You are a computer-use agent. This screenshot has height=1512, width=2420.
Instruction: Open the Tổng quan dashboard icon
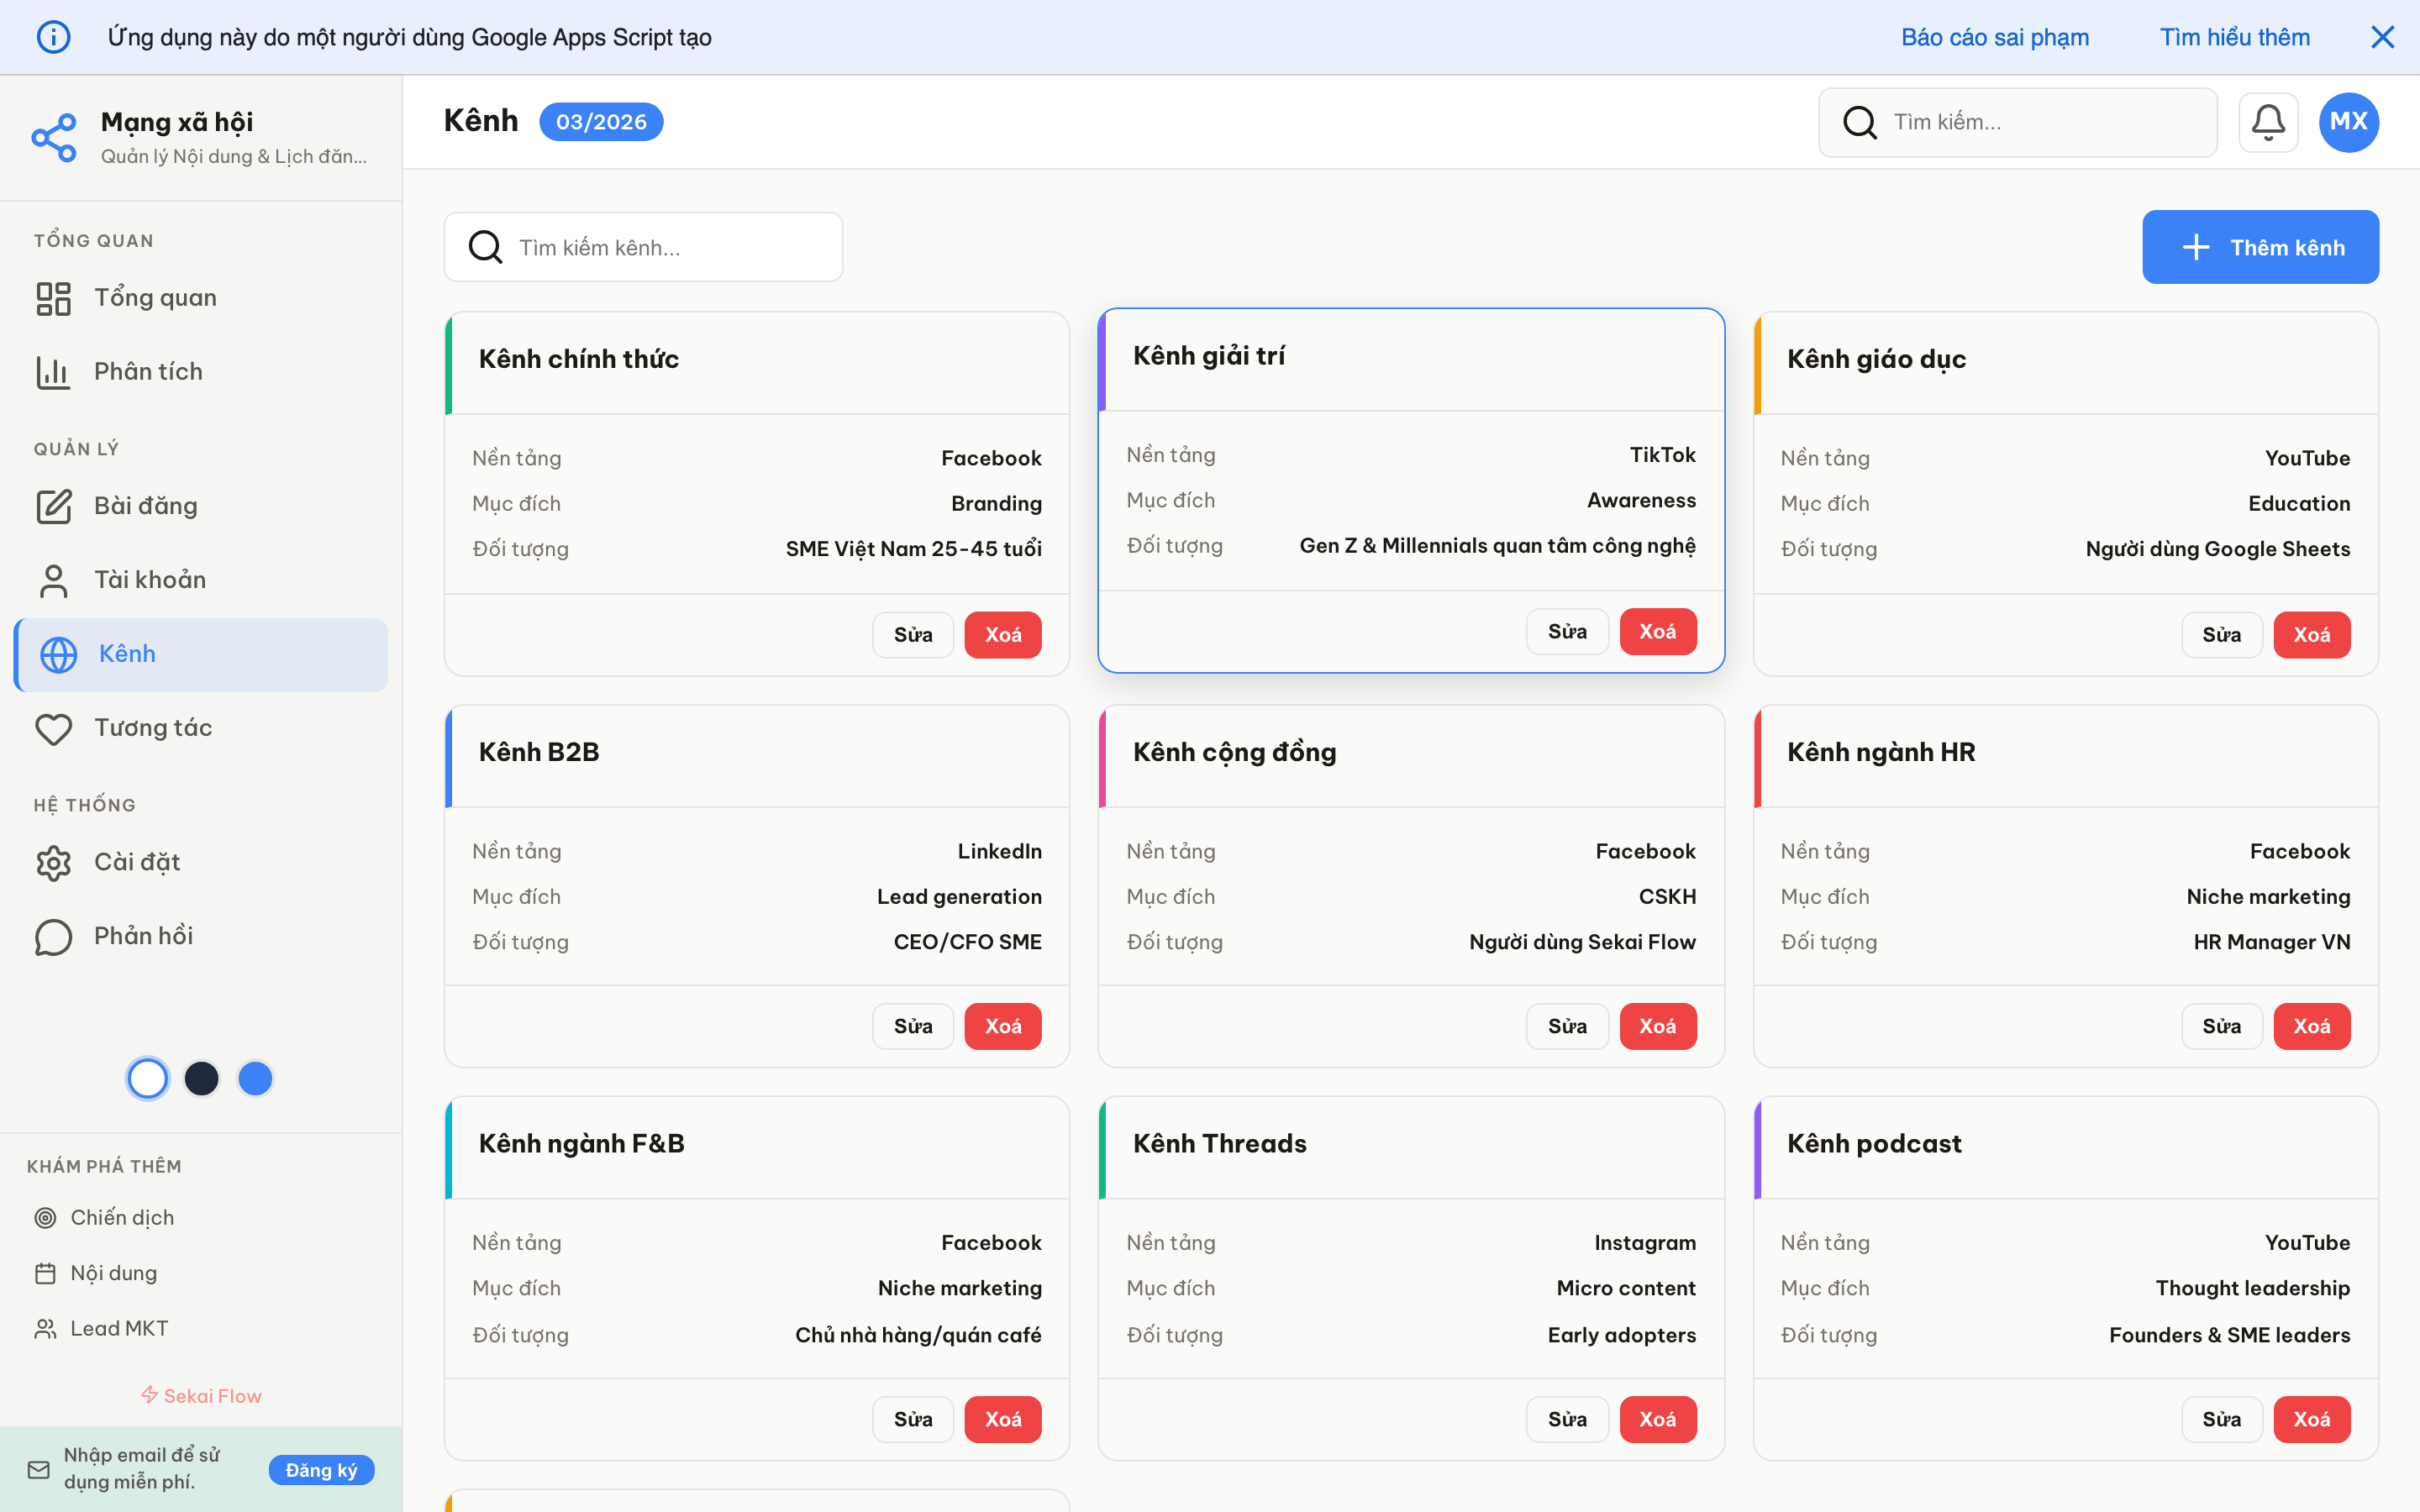53,297
